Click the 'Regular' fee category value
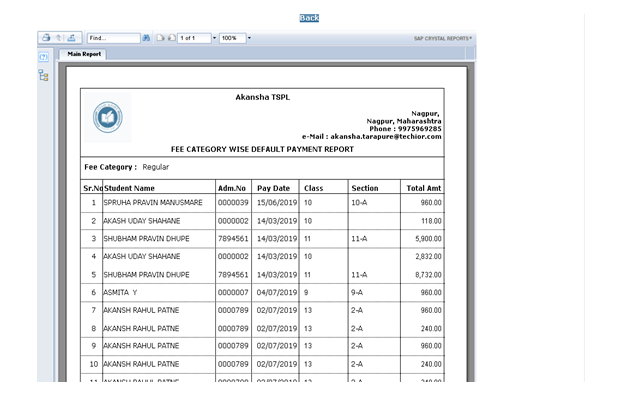Image resolution: width=622 pixels, height=396 pixels. tap(156, 167)
